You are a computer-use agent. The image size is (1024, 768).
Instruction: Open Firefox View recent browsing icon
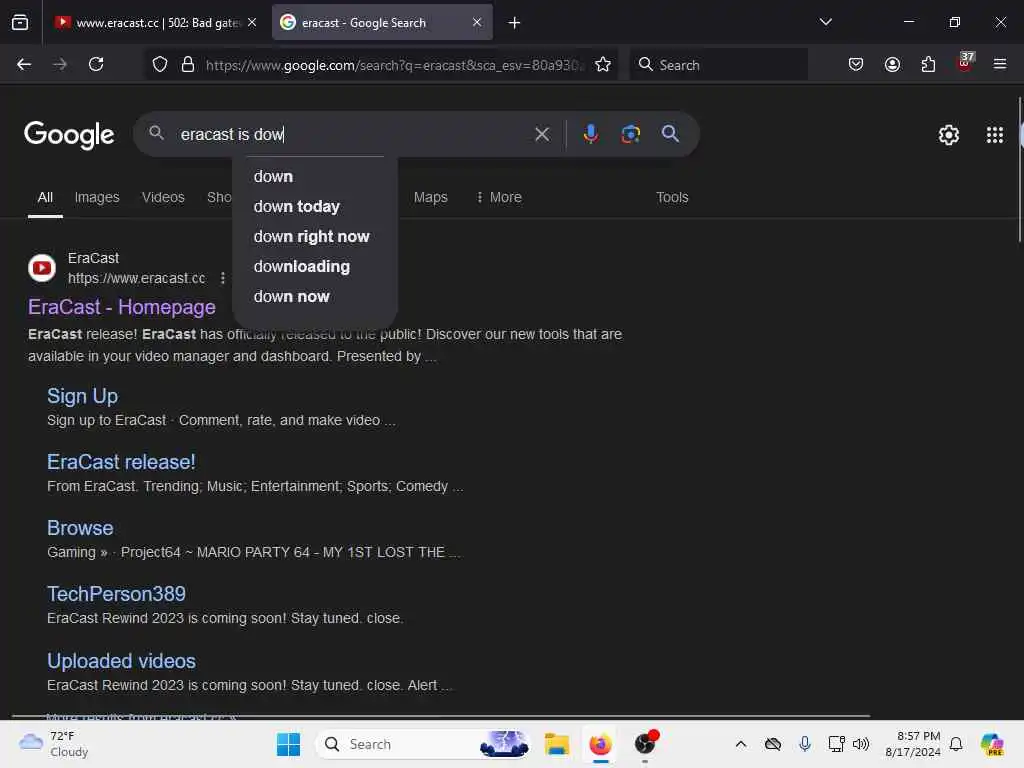click(20, 23)
